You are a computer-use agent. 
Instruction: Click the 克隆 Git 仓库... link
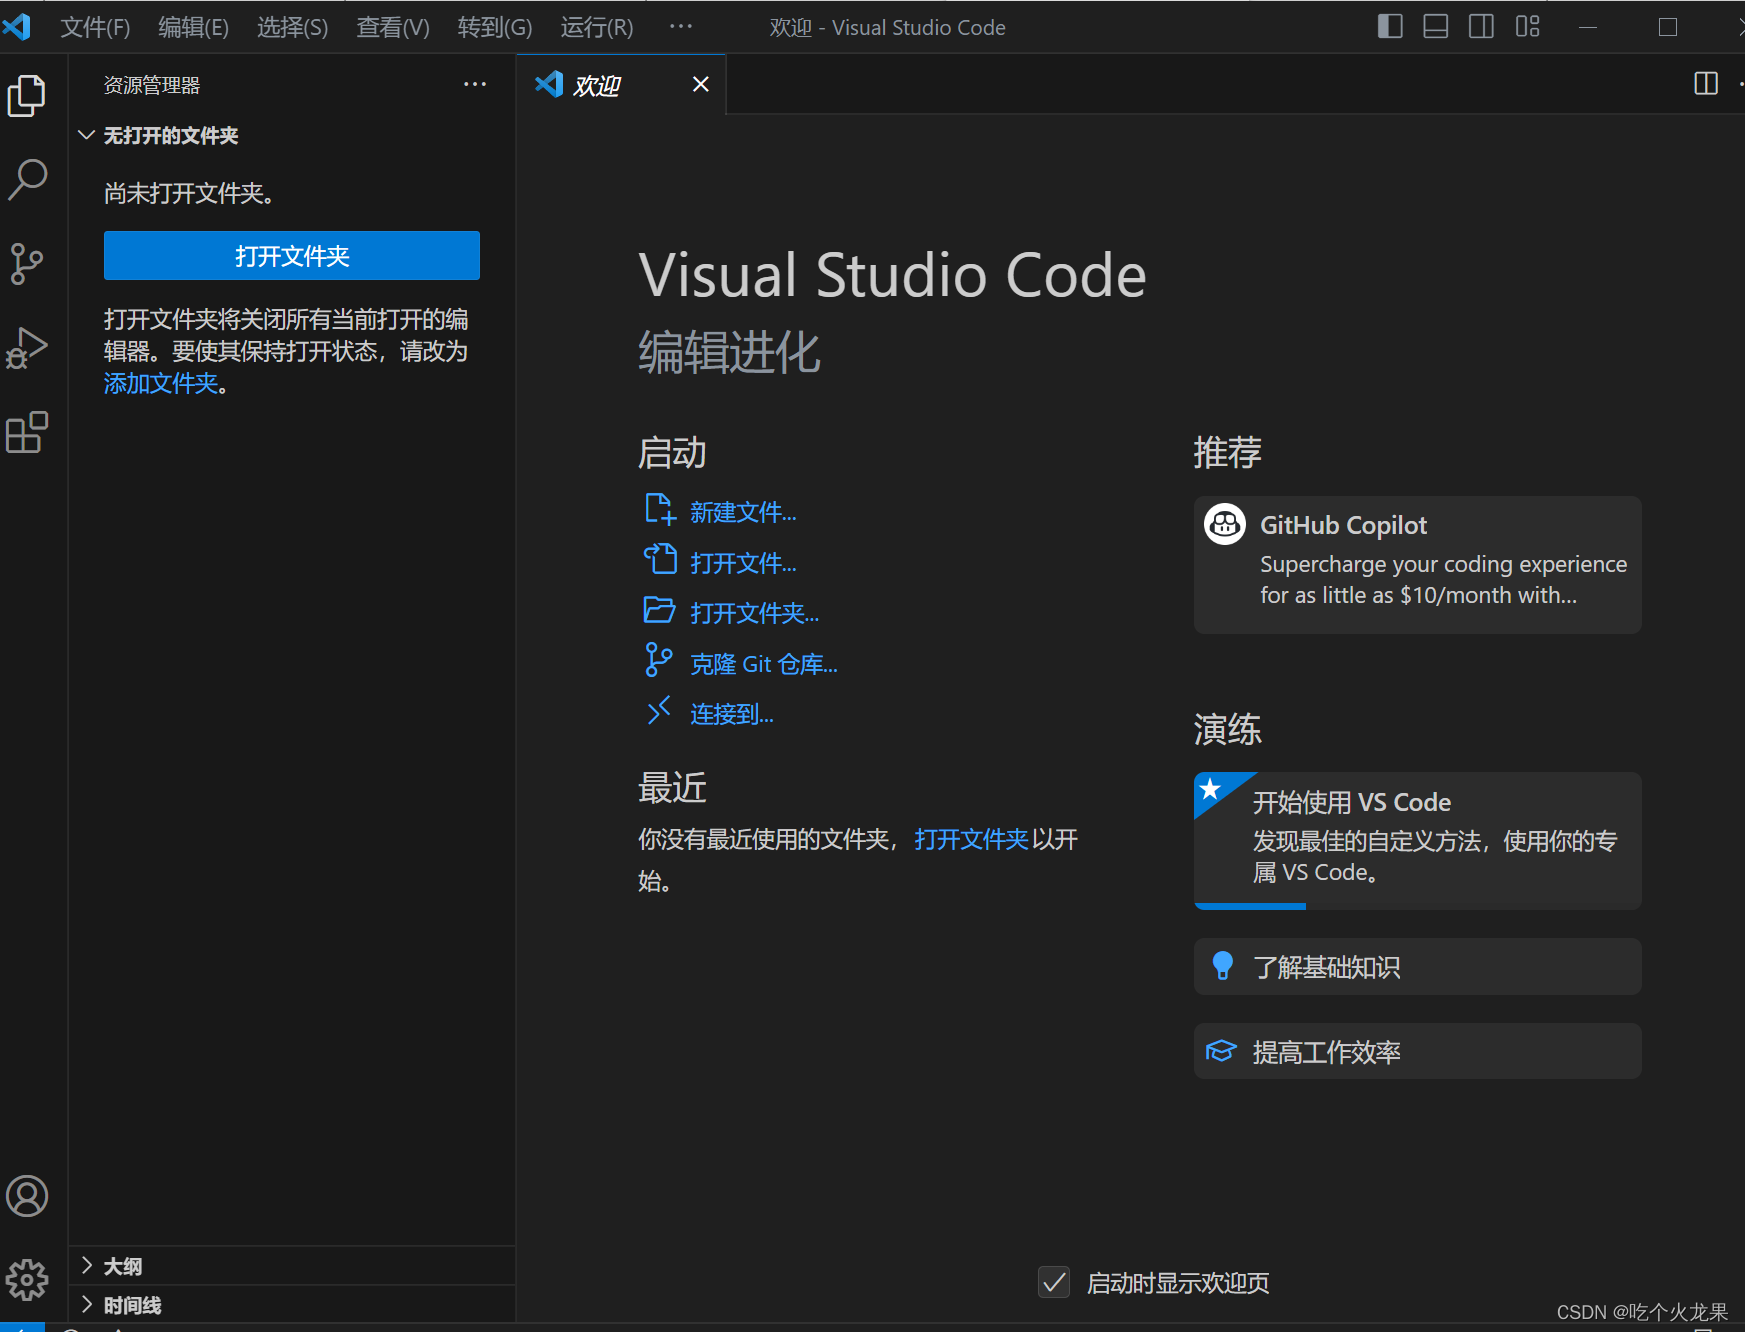pos(764,664)
